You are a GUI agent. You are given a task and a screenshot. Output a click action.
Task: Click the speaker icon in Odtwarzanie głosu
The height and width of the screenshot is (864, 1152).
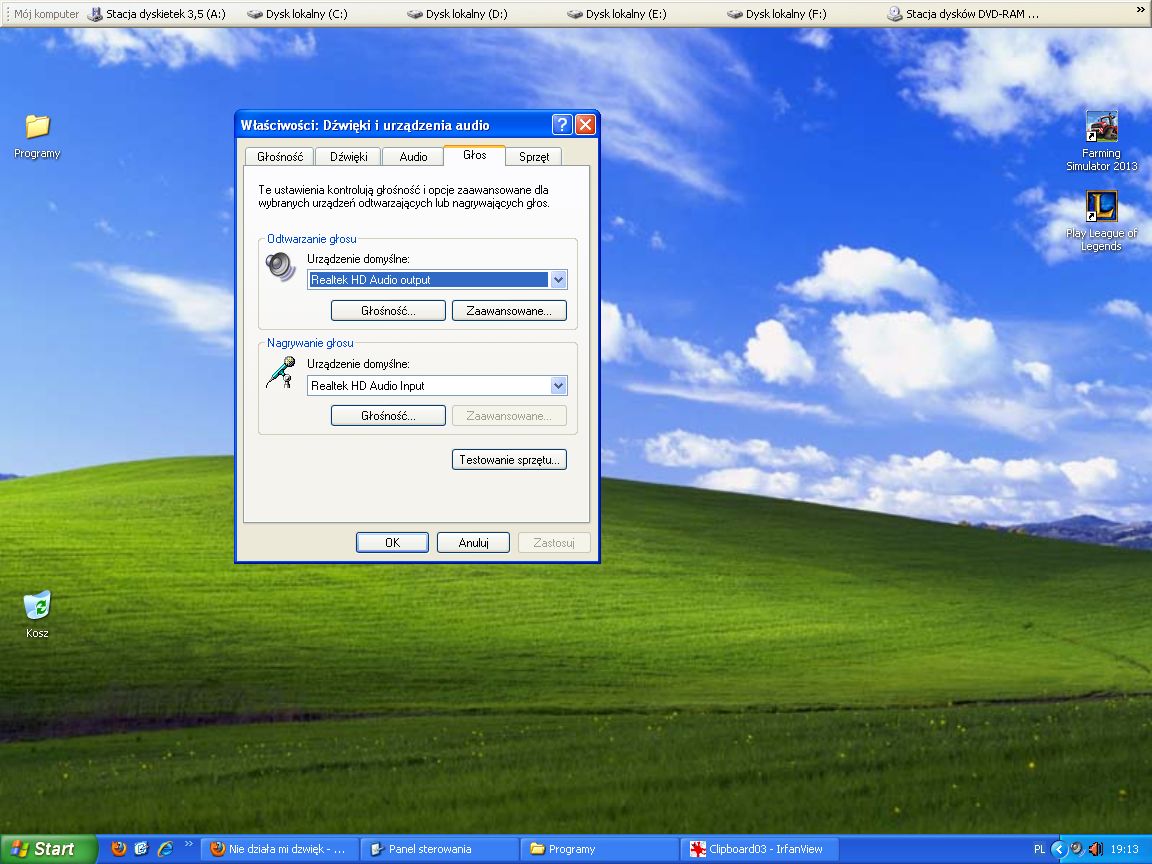point(281,266)
